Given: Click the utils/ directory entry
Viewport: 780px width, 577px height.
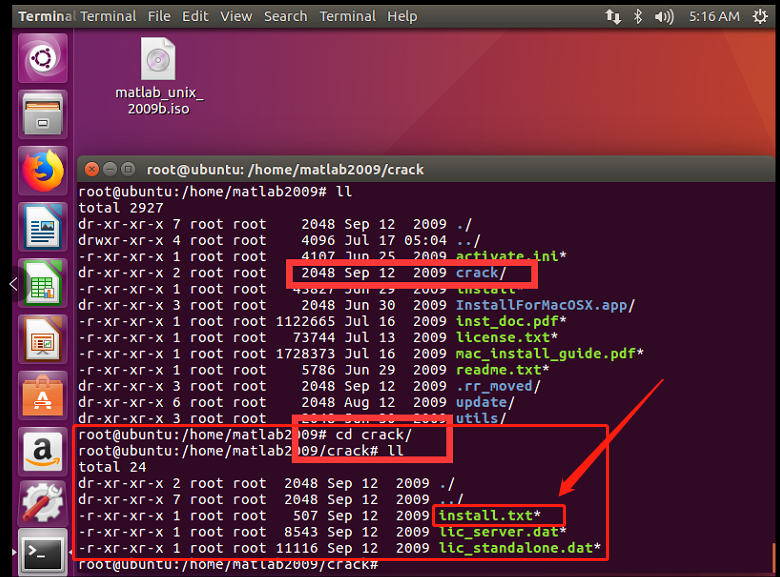Looking at the screenshot, I should coord(481,418).
